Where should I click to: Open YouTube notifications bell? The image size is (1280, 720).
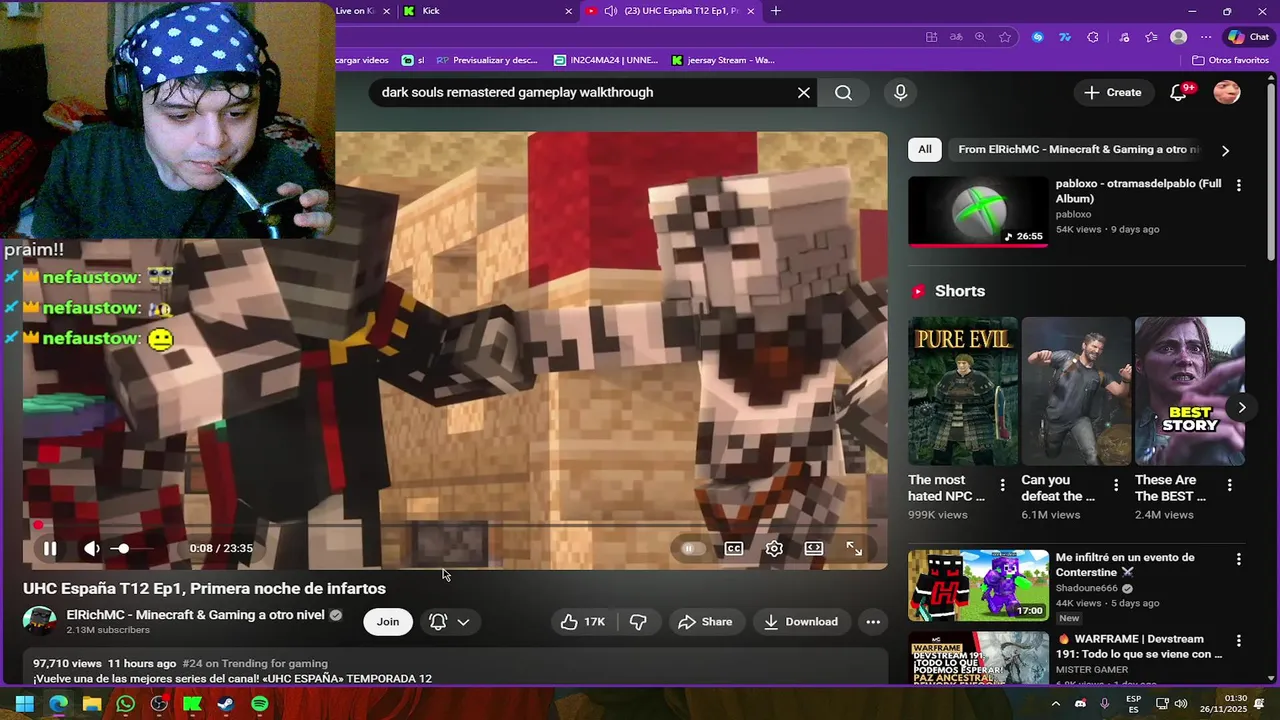click(x=1179, y=92)
